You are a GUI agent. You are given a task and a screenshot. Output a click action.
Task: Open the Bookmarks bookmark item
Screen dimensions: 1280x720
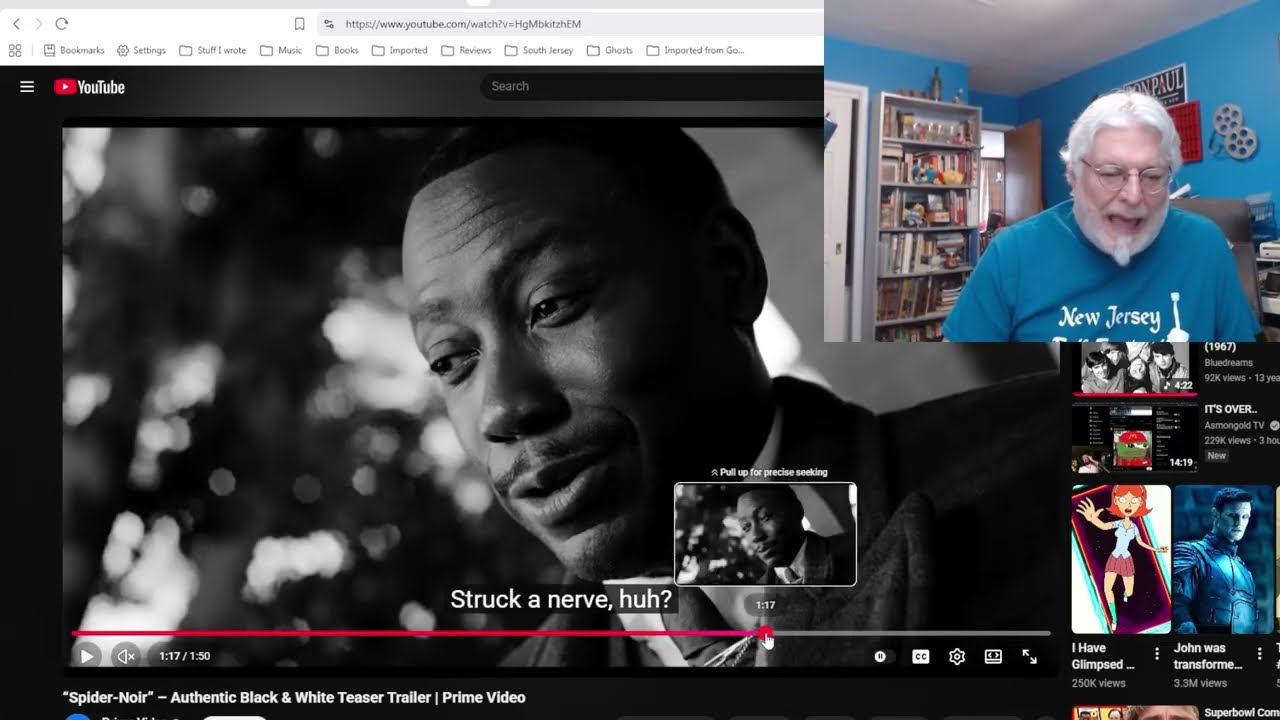tap(74, 50)
